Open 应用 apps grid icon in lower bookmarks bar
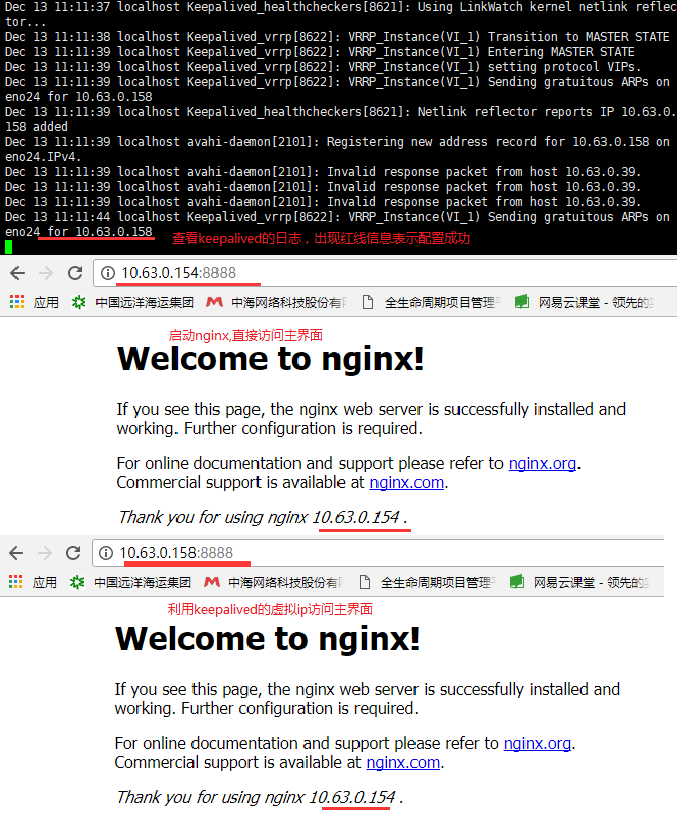The width and height of the screenshot is (677, 819). [16, 581]
